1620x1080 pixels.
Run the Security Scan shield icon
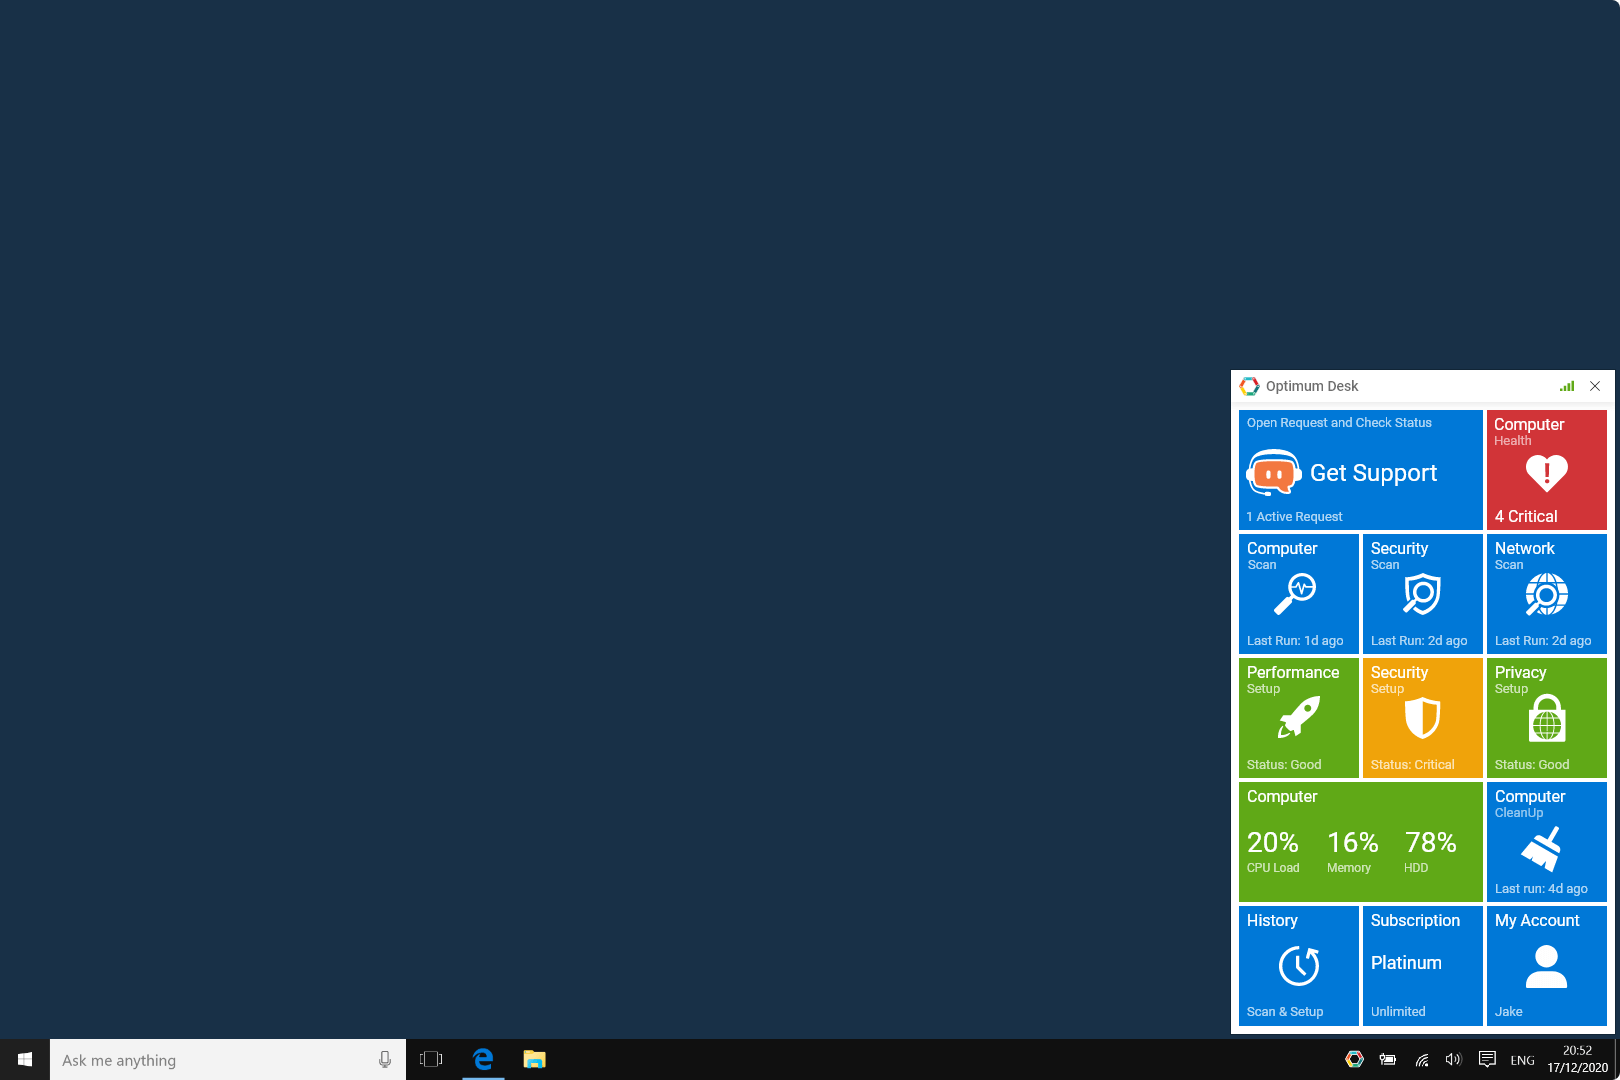[1422, 594]
